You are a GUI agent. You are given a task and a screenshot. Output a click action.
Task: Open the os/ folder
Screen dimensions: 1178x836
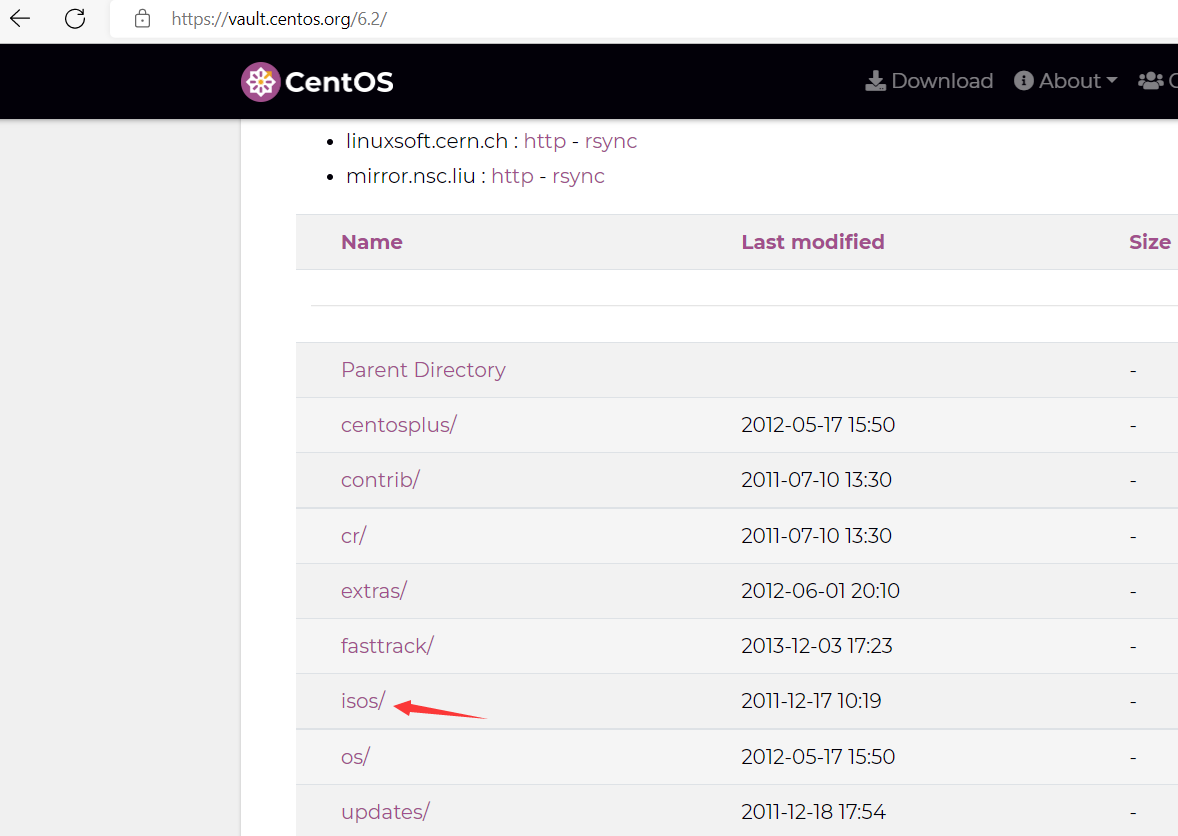[x=355, y=756]
